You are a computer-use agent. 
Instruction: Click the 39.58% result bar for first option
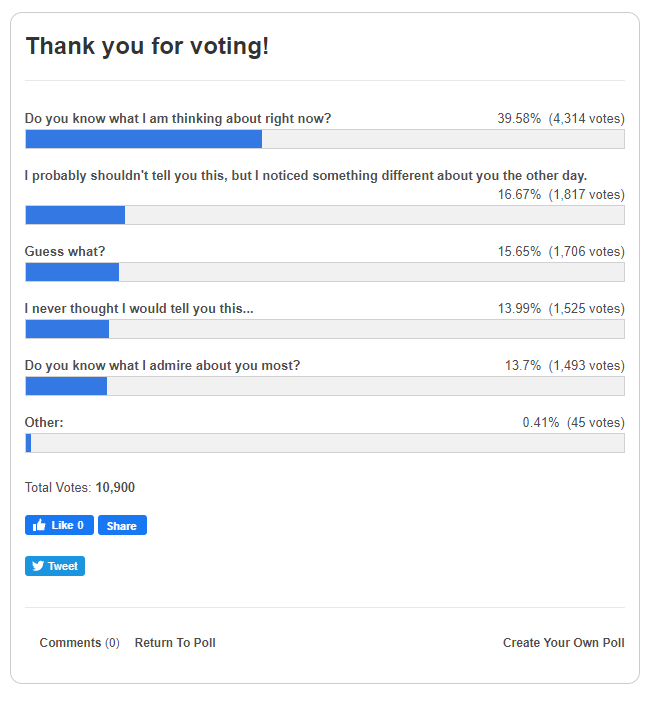coord(325,139)
